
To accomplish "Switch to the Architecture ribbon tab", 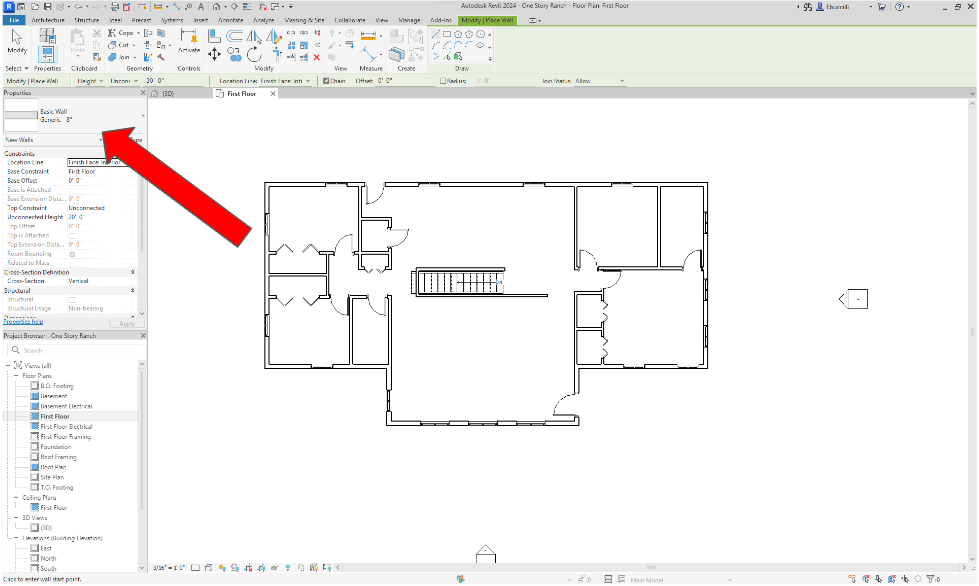I will 48,19.
